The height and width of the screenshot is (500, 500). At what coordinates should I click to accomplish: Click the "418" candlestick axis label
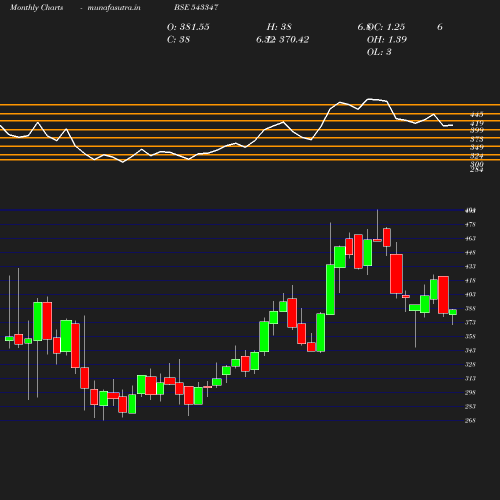coord(470,281)
